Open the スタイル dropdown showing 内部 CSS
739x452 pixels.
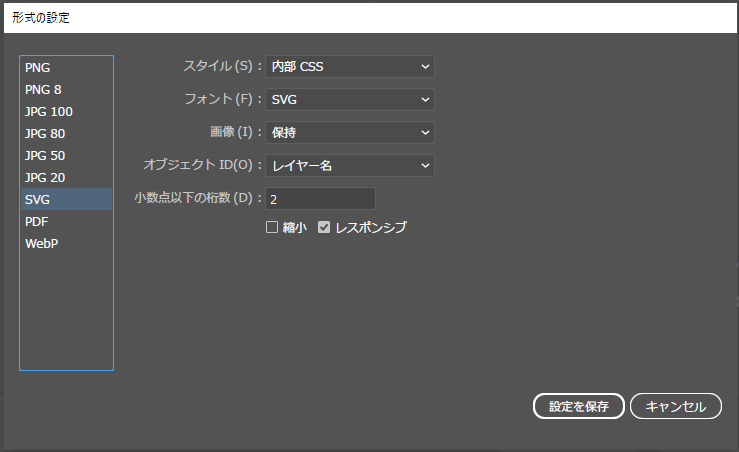349,67
